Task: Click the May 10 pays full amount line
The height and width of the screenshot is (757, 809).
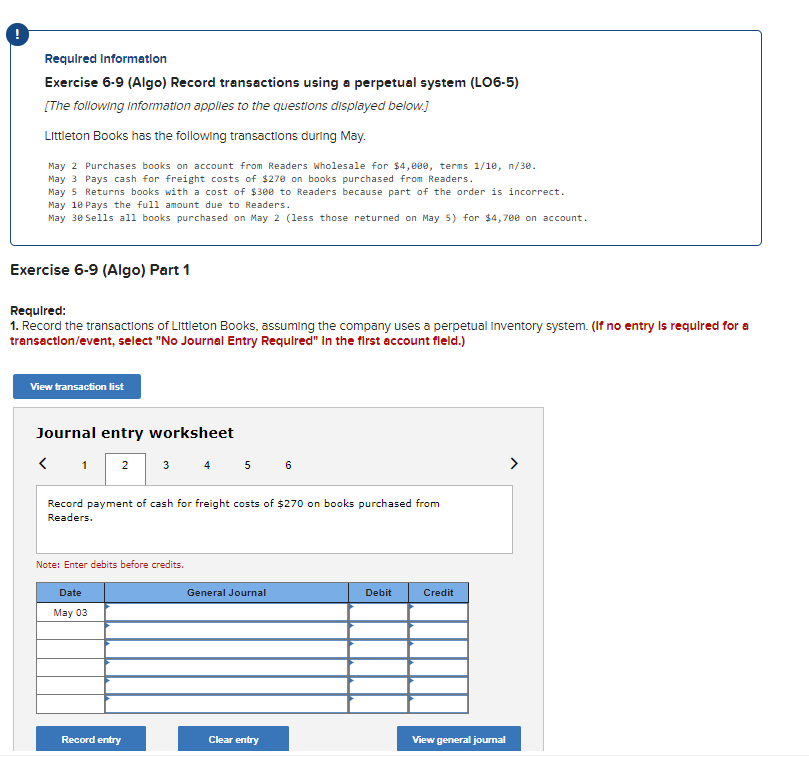Action: pyautogui.click(x=169, y=205)
